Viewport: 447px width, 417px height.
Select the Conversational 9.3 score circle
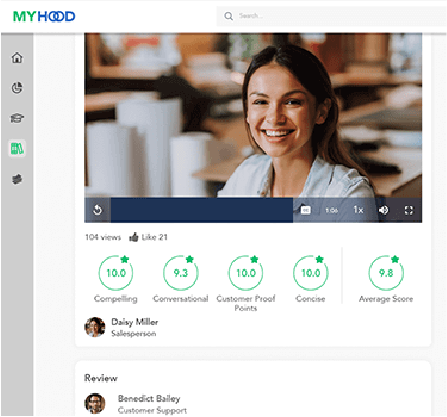(x=181, y=273)
